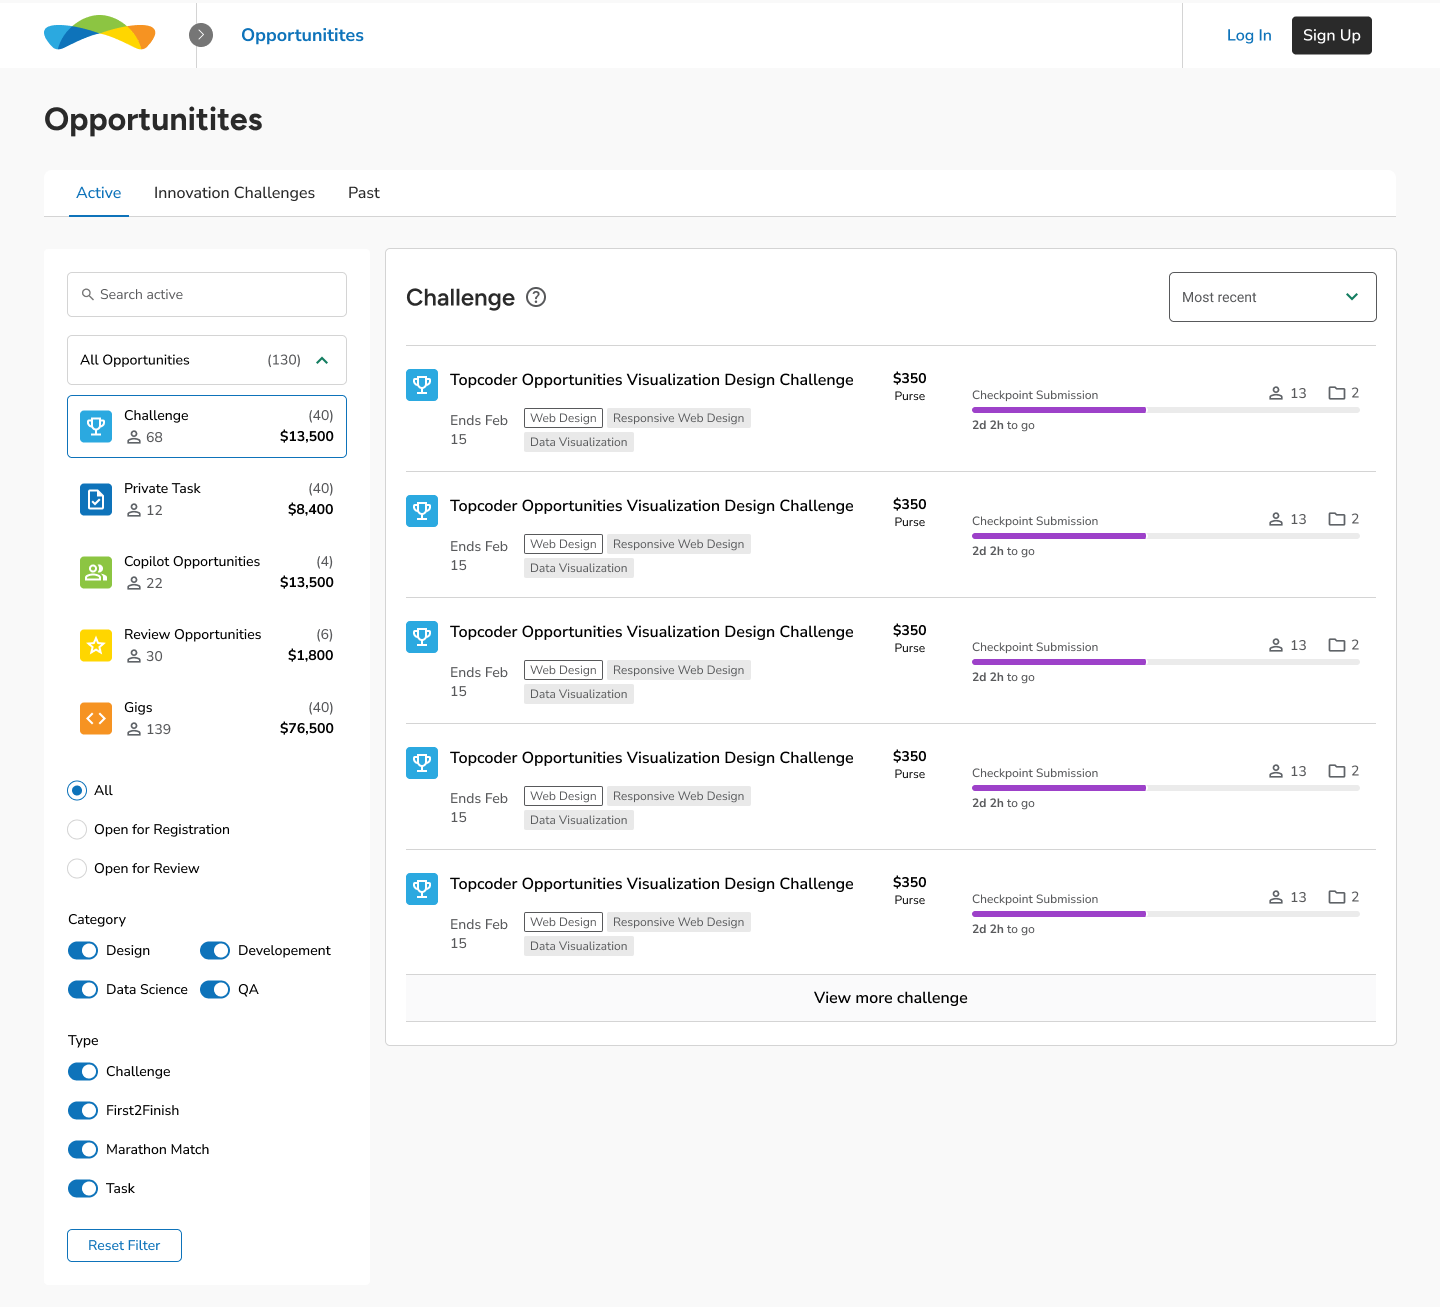Click the Private Task document icon
1440x1307 pixels.
point(96,499)
